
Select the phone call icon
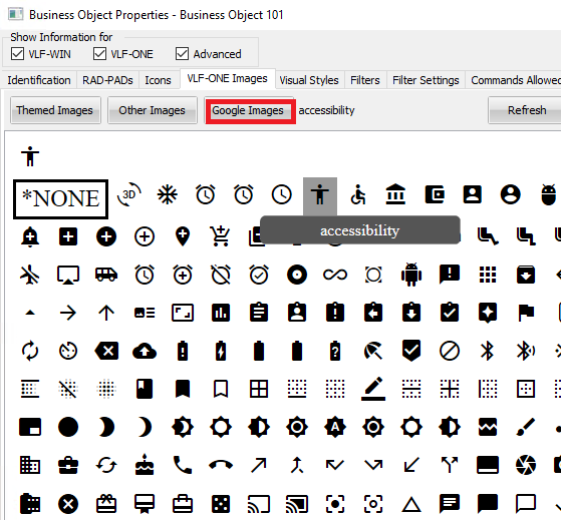coord(182,465)
